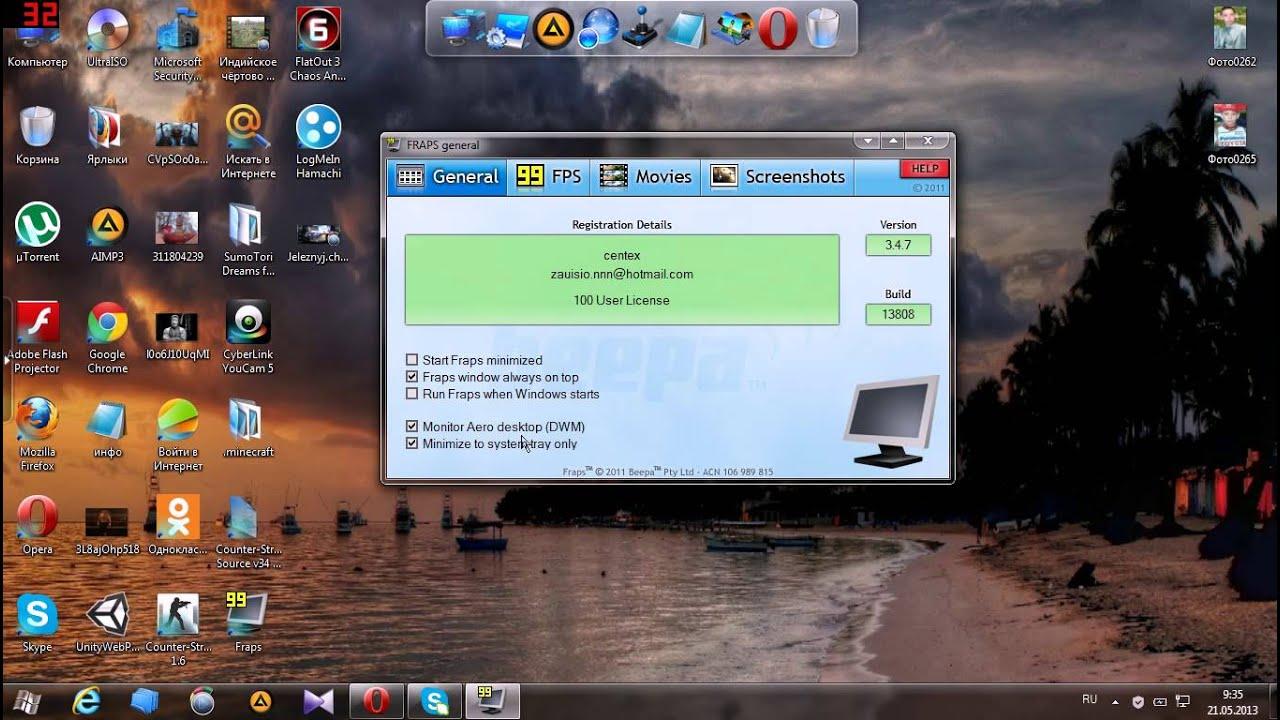Uncheck Fraps window always on top
Image resolution: width=1280 pixels, height=720 pixels.
coord(412,377)
